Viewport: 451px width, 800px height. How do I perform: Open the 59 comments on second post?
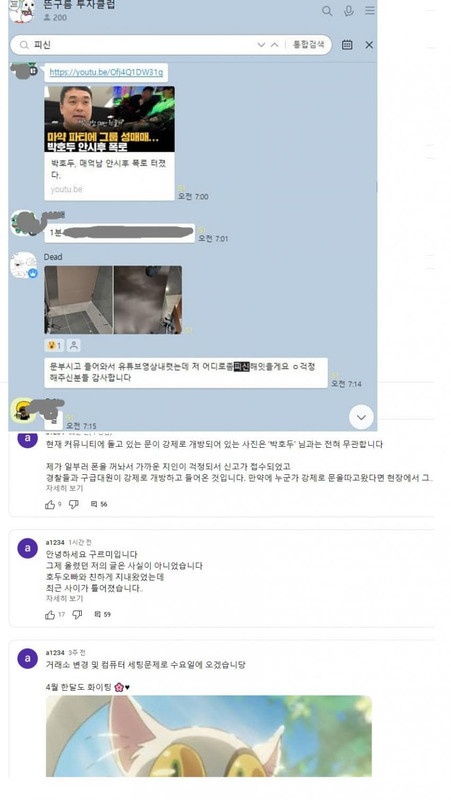tap(102, 614)
